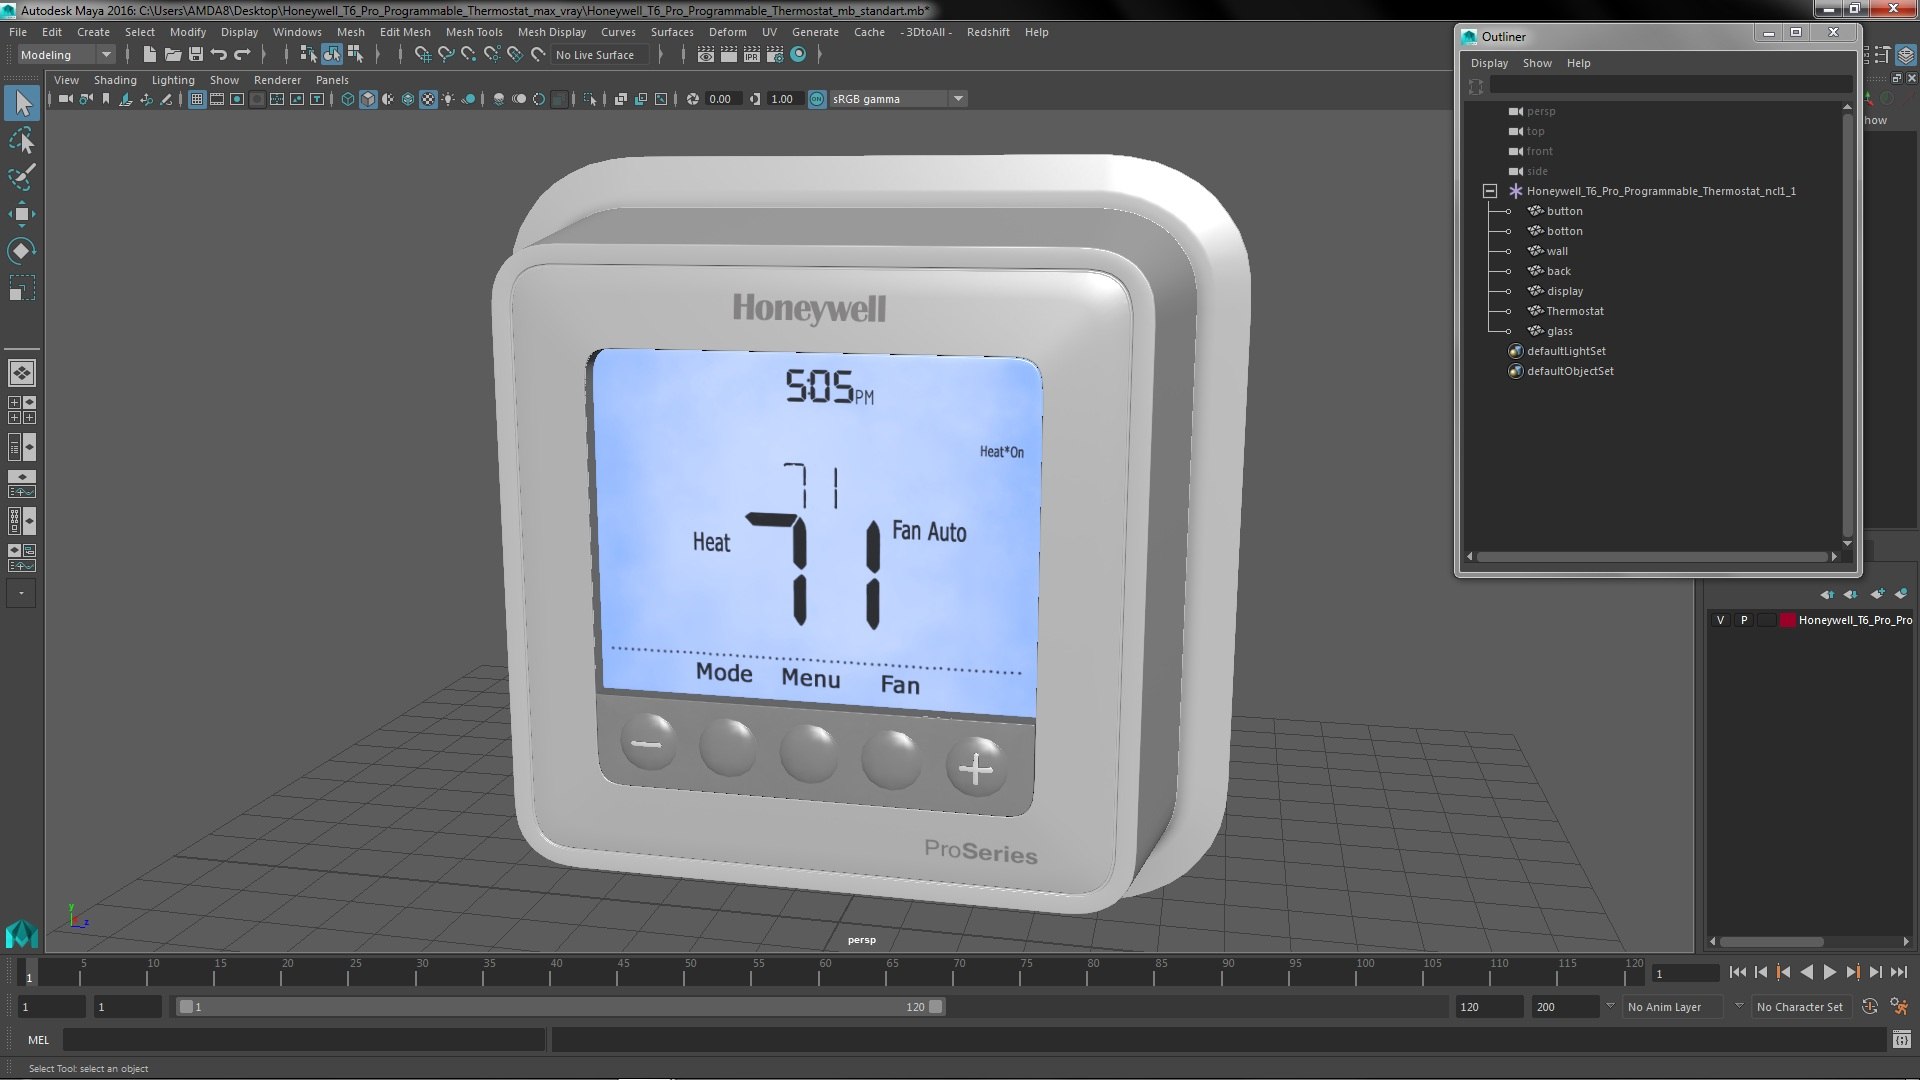Viewport: 1920px width, 1080px height.
Task: Redo the action with the redo arrow
Action: (242, 55)
